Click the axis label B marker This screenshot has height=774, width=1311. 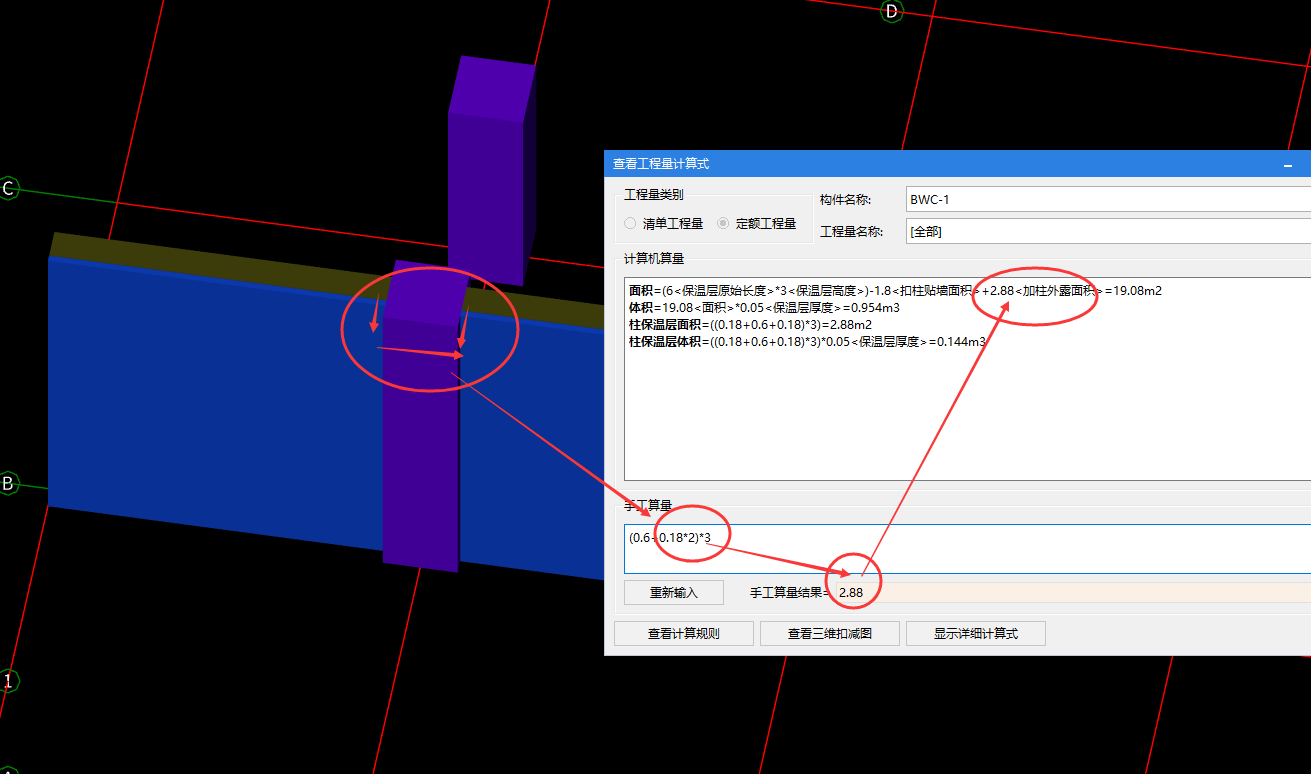(x=8, y=484)
